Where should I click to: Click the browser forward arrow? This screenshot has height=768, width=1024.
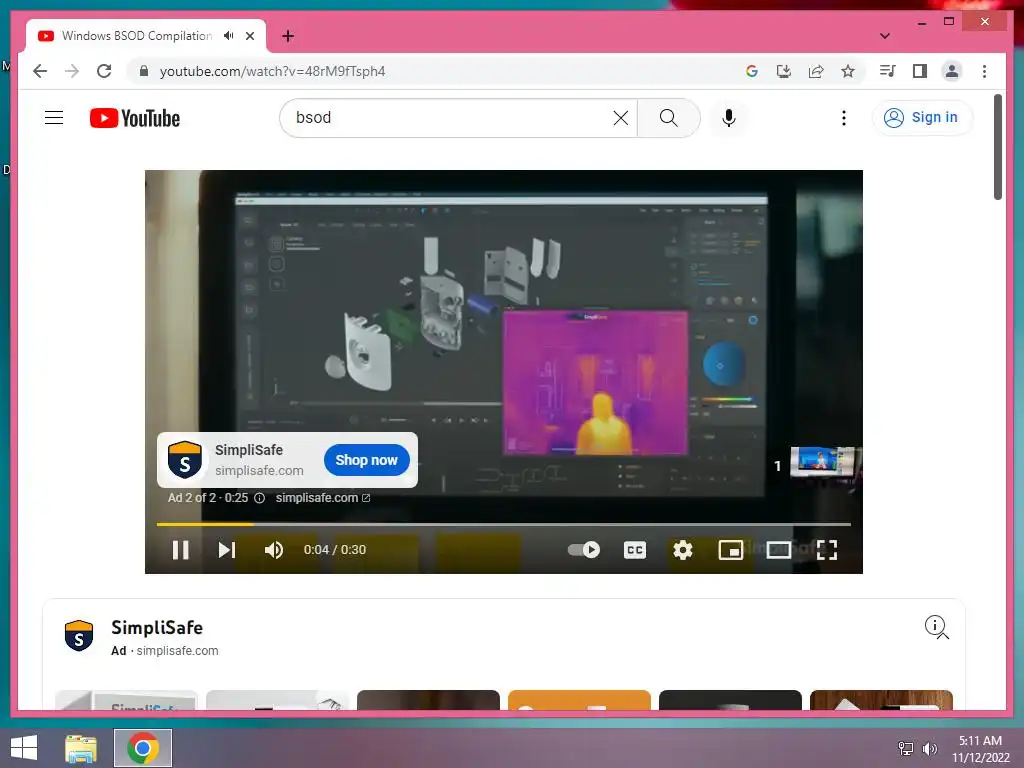click(72, 71)
